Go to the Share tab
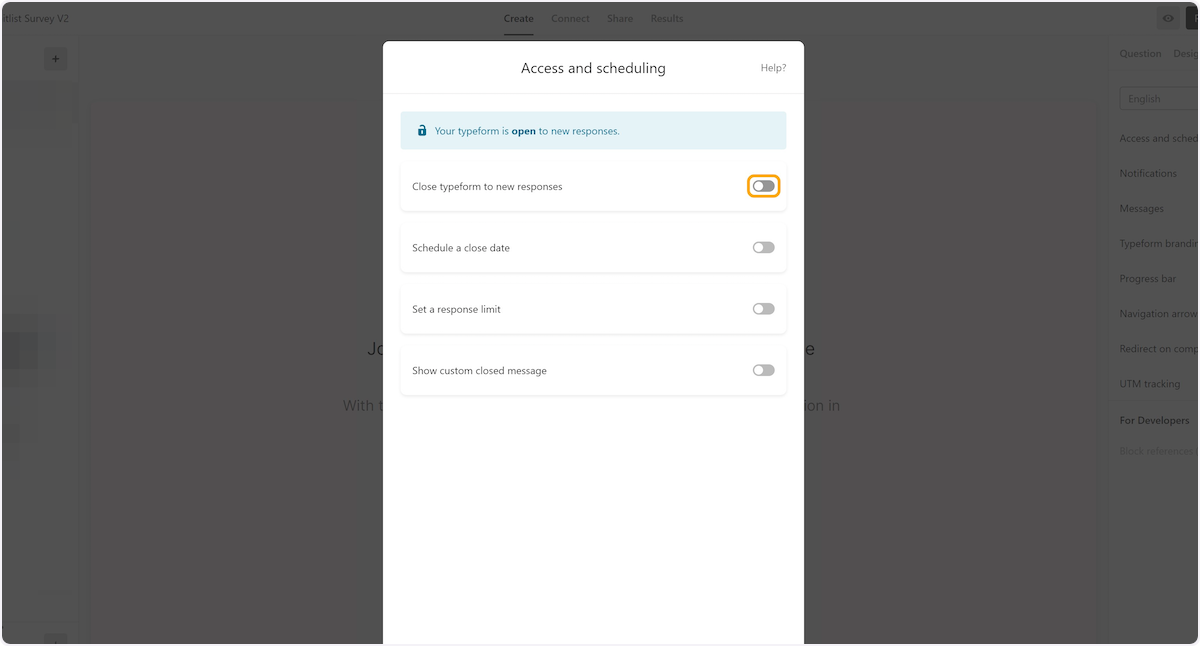The height and width of the screenshot is (646, 1200). point(620,18)
